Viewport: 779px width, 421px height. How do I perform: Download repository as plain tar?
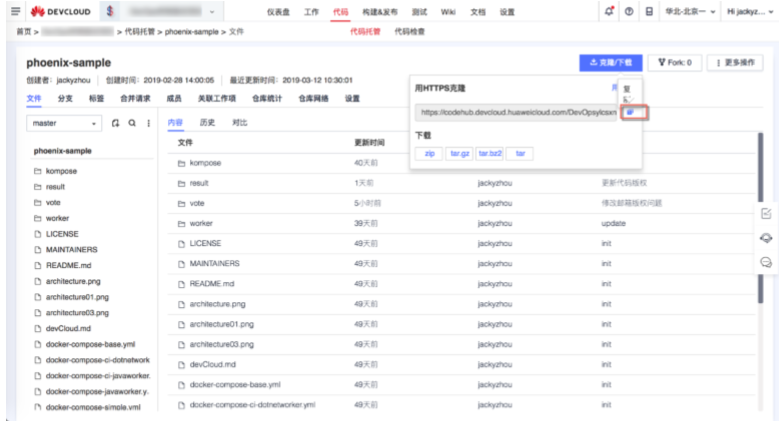click(x=520, y=154)
